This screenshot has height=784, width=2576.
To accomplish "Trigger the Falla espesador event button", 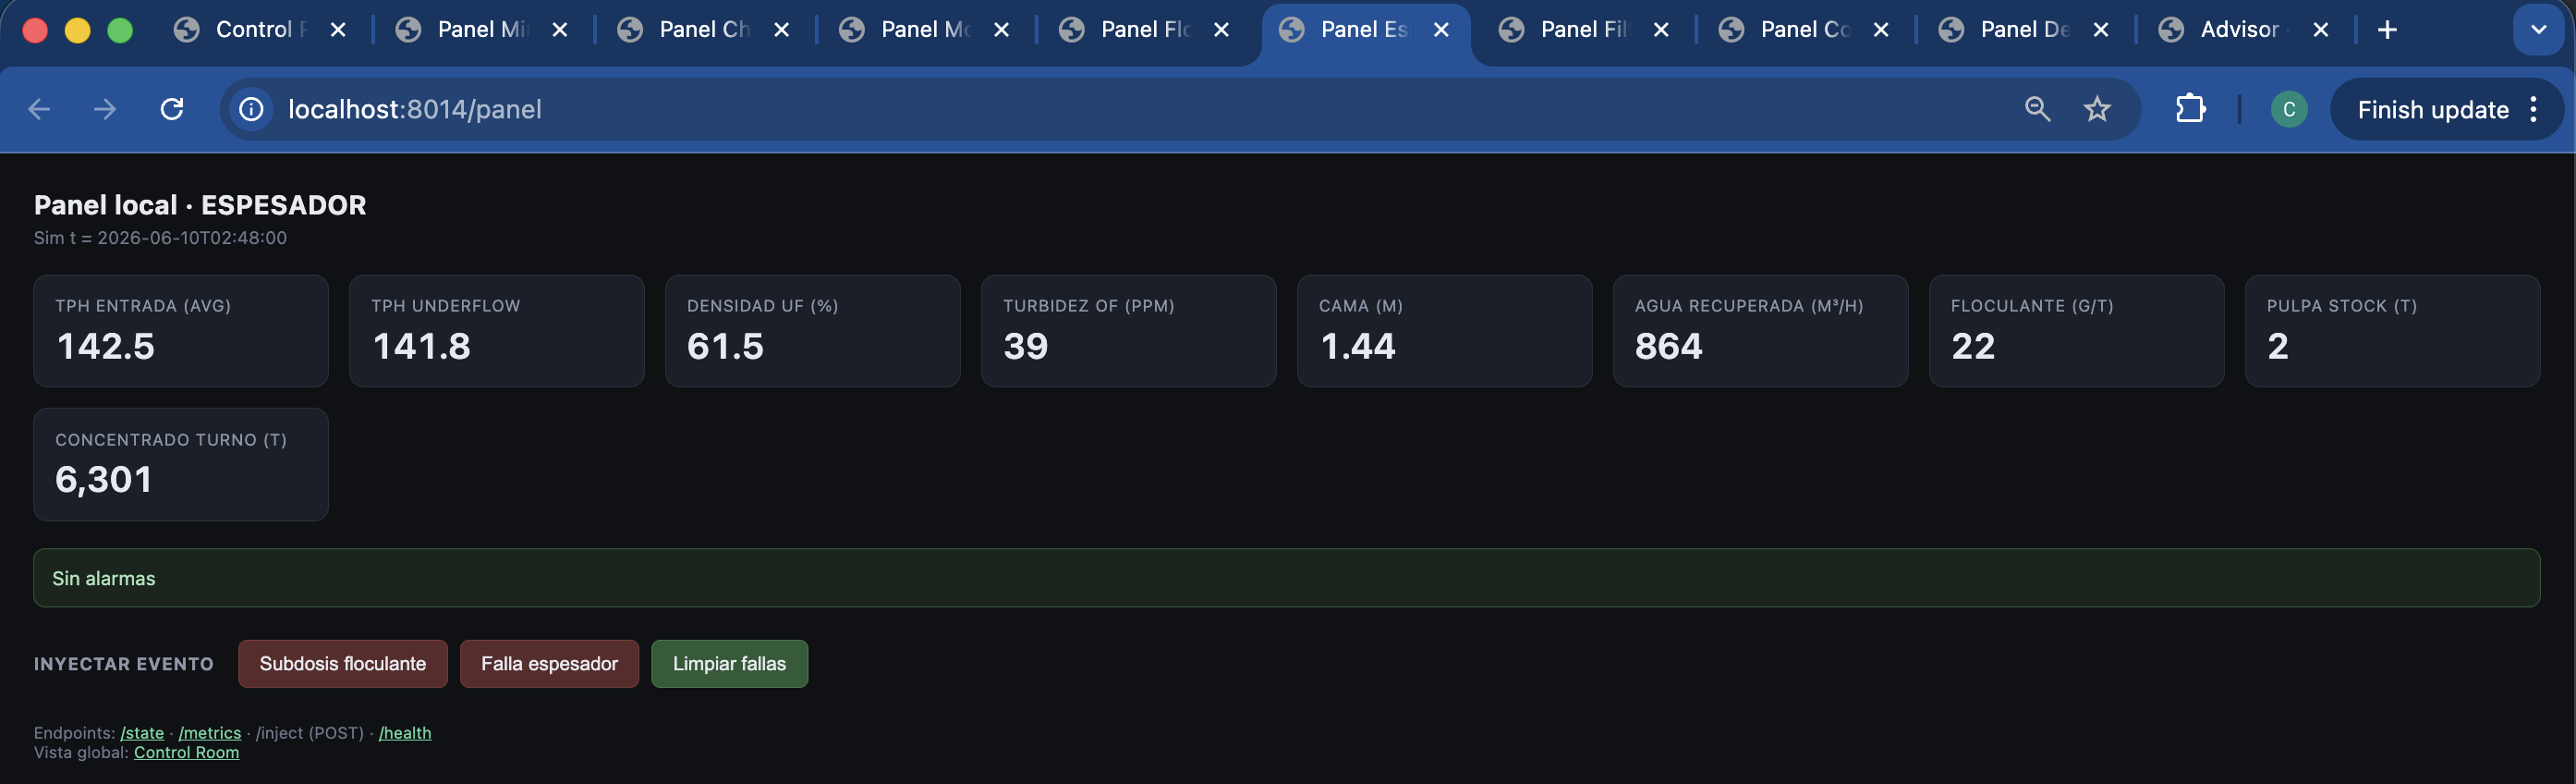I will 549,664.
